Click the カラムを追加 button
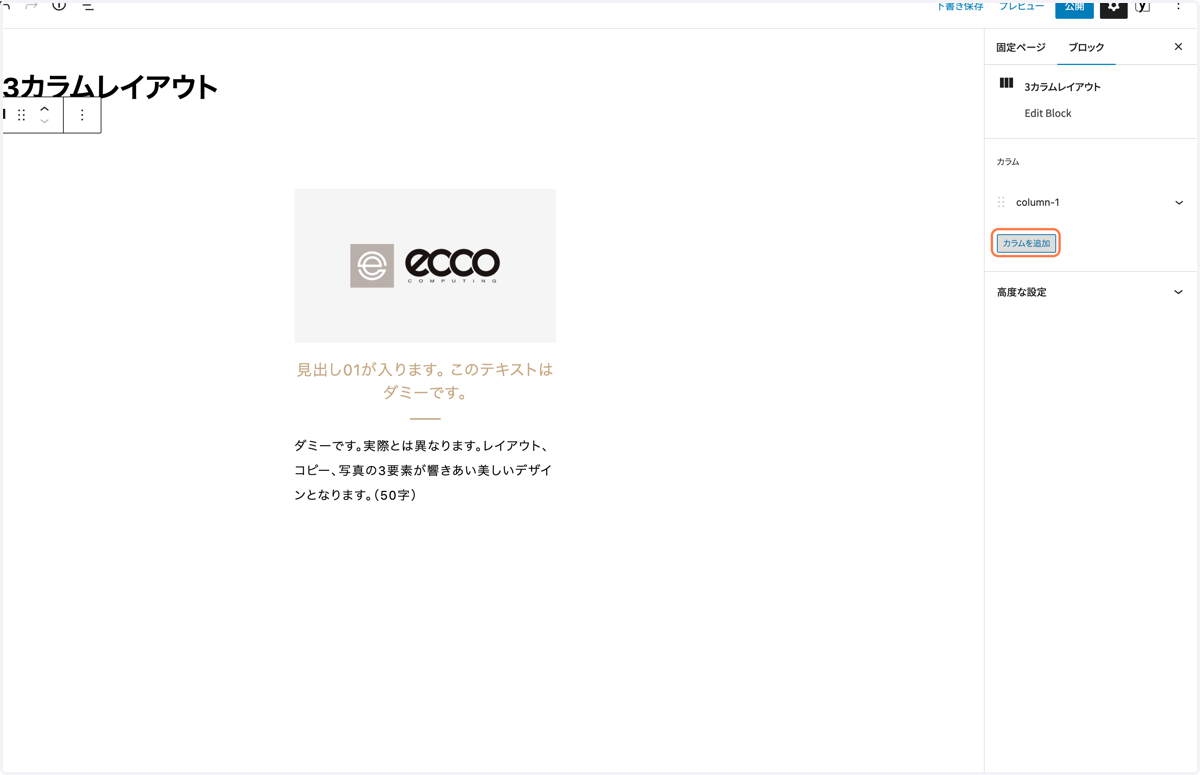1200x775 pixels. click(x=1026, y=243)
